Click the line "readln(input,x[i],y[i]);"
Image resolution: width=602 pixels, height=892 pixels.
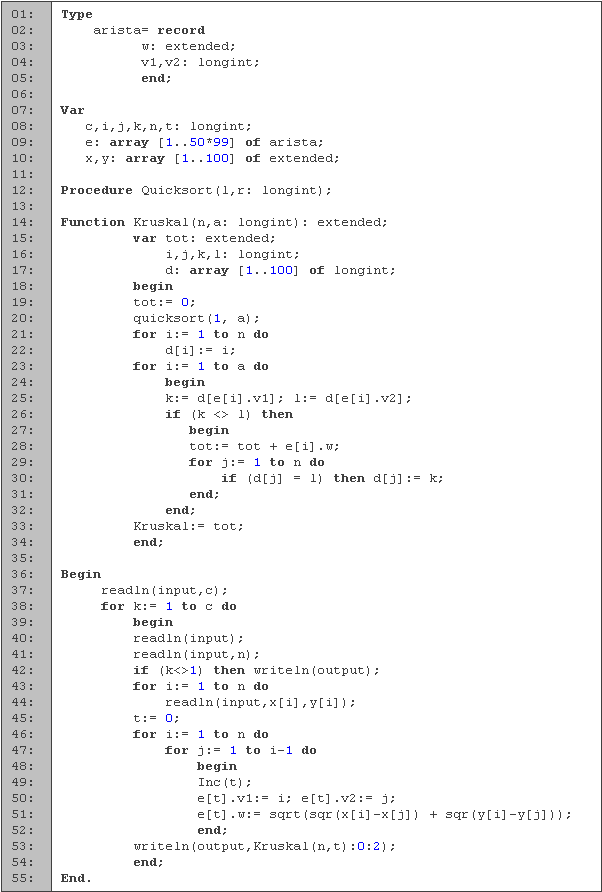[x=260, y=703]
